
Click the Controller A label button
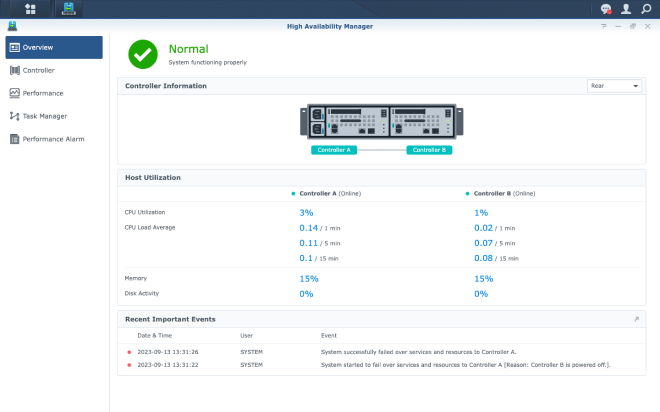pyautogui.click(x=333, y=150)
